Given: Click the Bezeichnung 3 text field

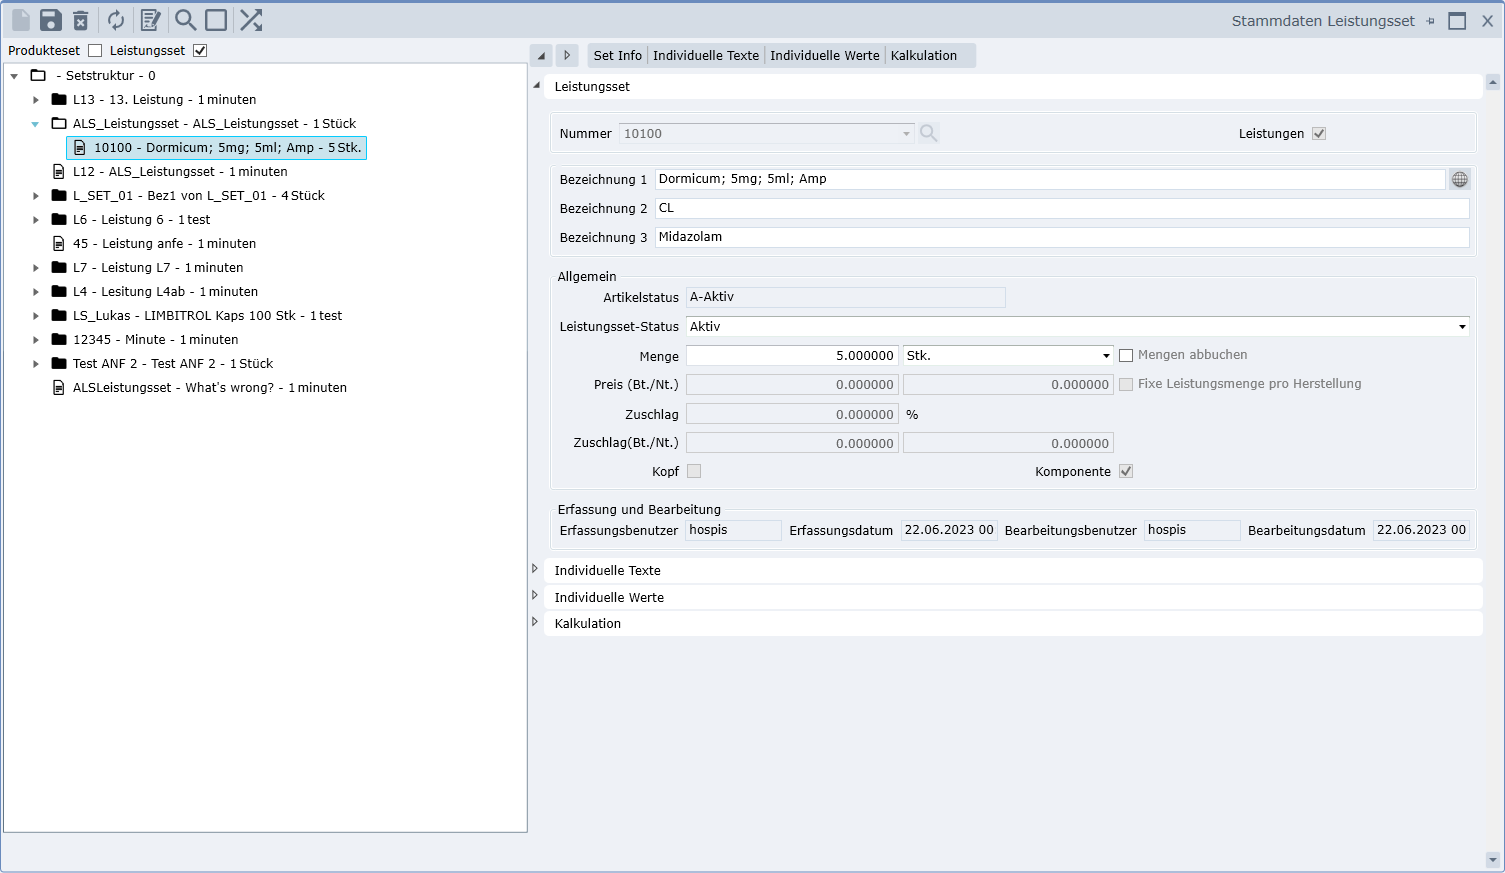Looking at the screenshot, I should click(1061, 237).
